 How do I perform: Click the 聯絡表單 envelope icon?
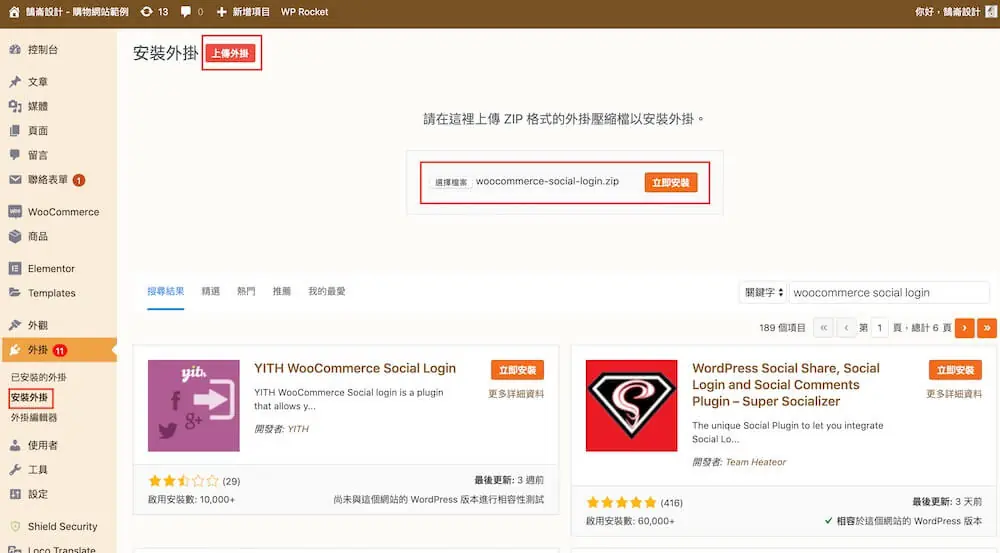pos(15,179)
